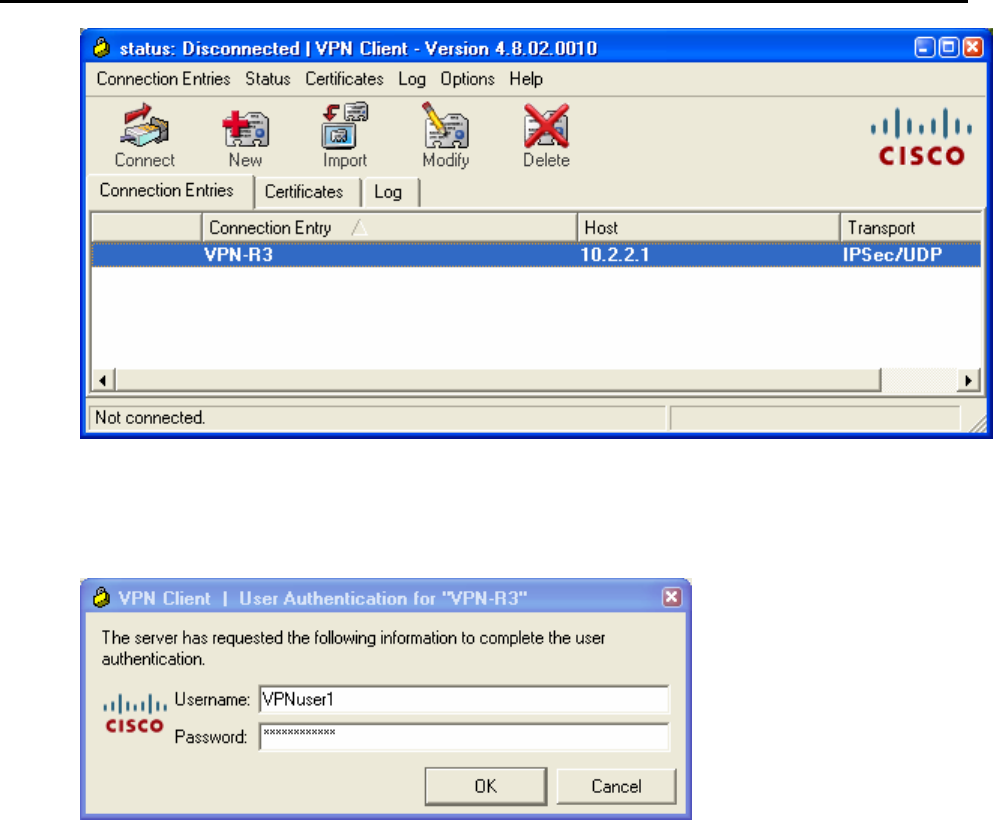Select the VPN-R3 connection entry
Screen dimensions: 993x820
[536, 255]
